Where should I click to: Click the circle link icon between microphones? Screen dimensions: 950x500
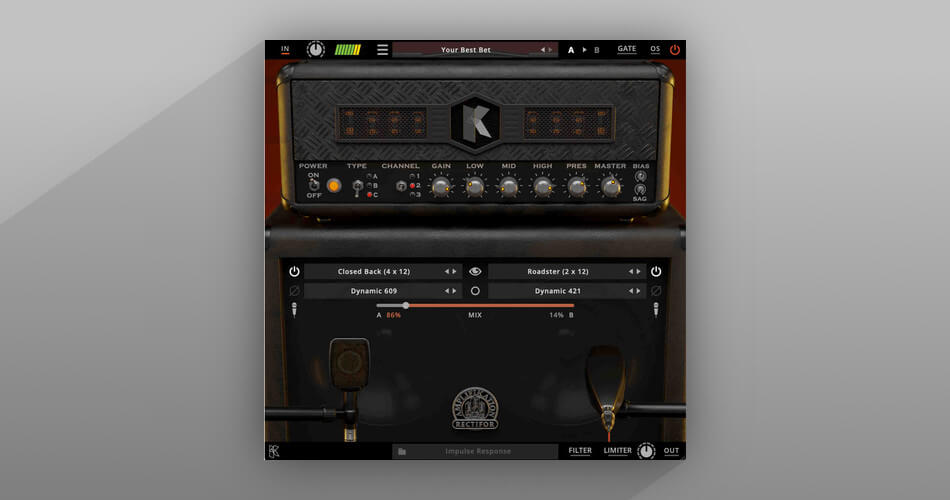click(x=475, y=291)
